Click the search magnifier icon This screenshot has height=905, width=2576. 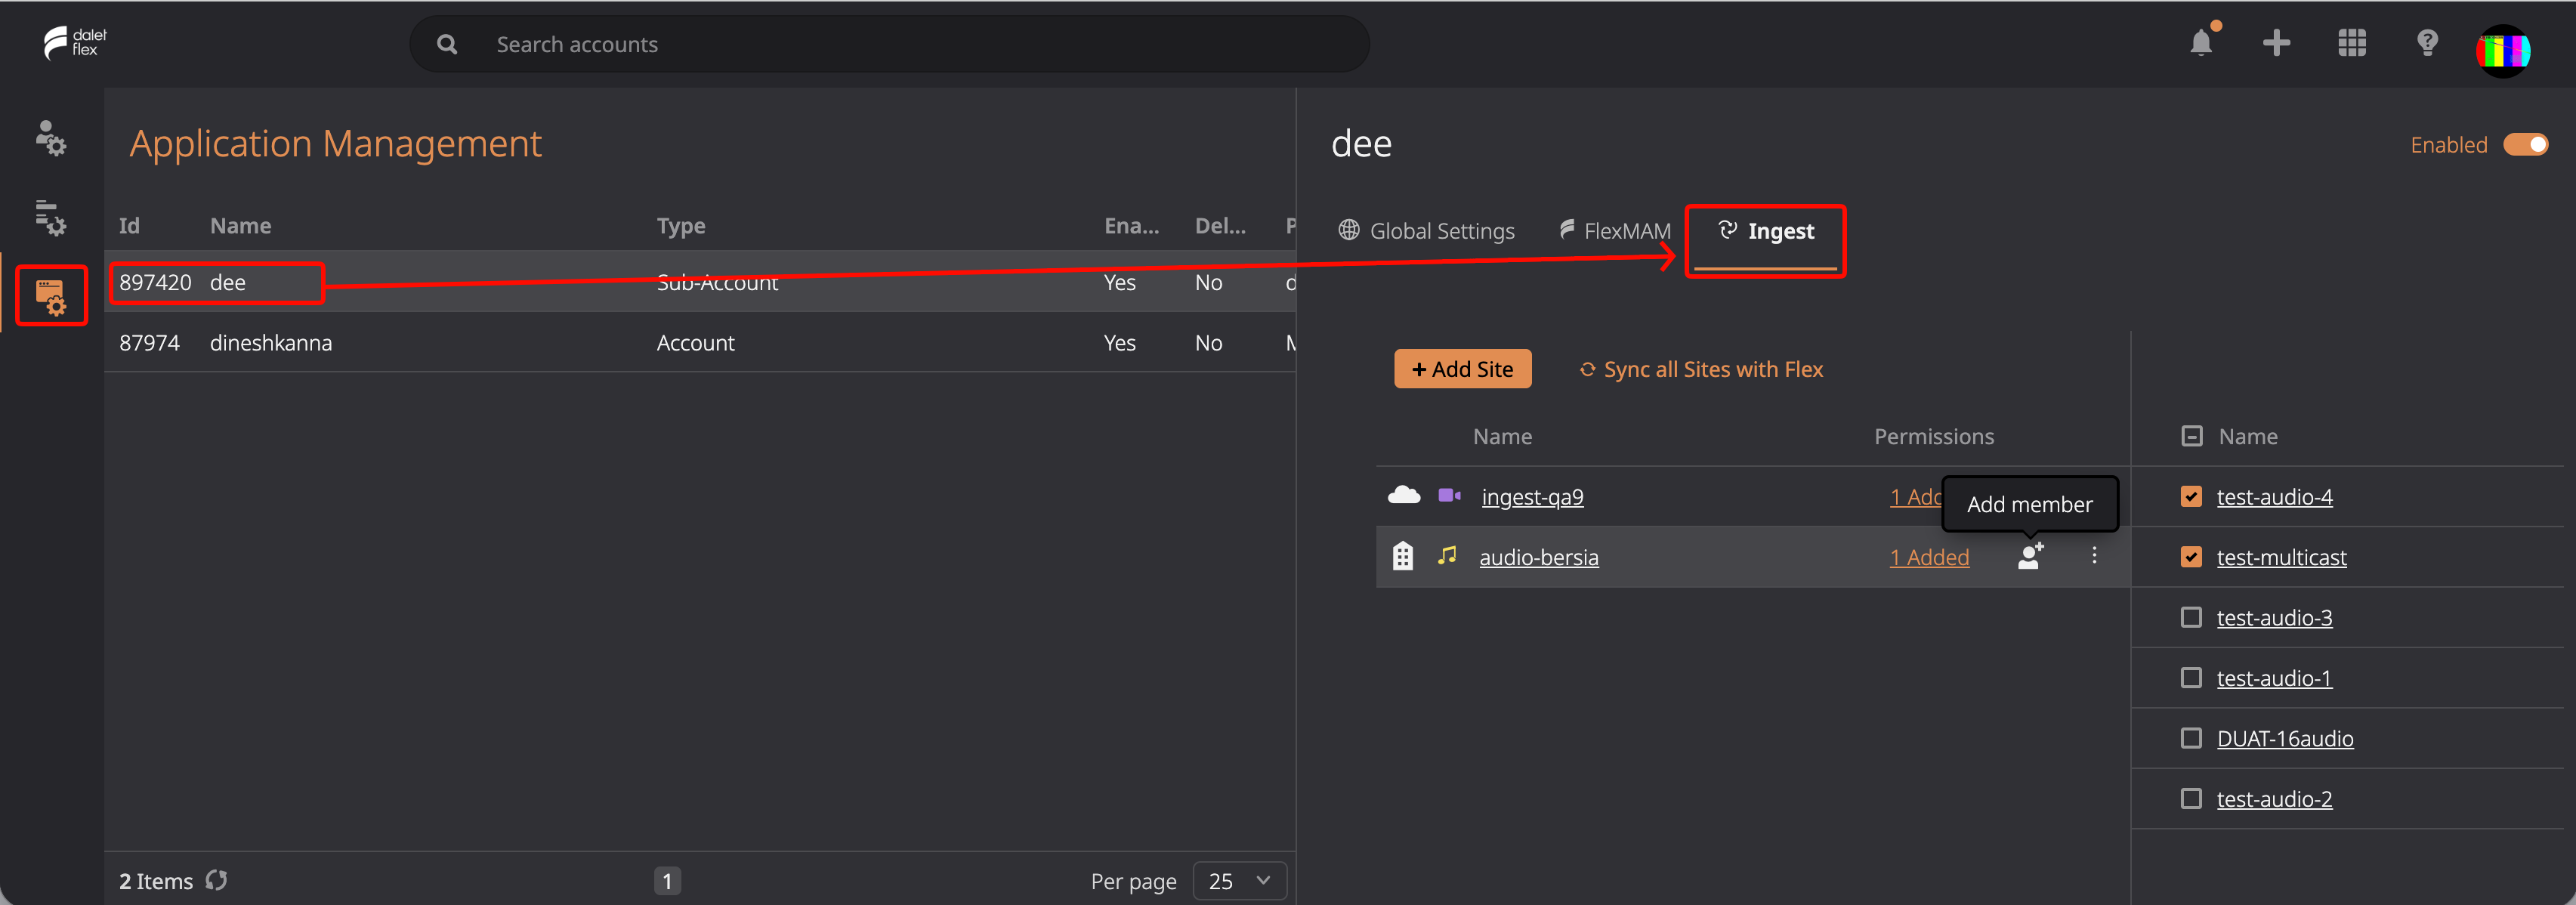(x=447, y=44)
